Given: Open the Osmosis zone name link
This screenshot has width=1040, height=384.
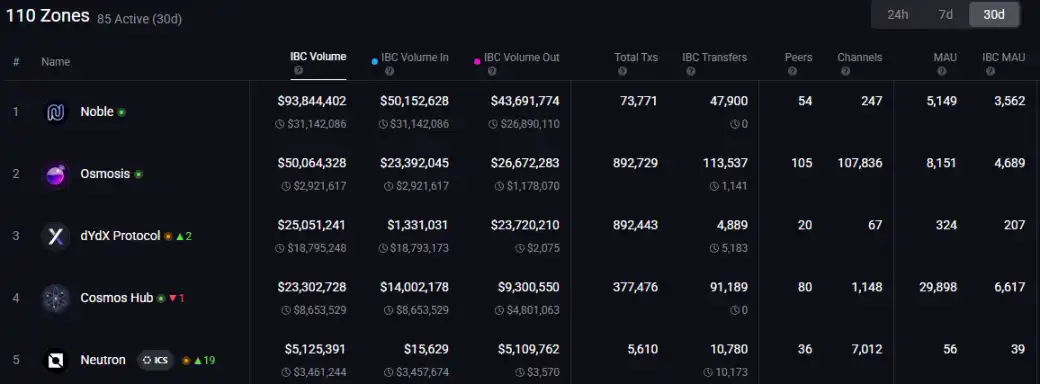Looking at the screenshot, I should pos(105,174).
